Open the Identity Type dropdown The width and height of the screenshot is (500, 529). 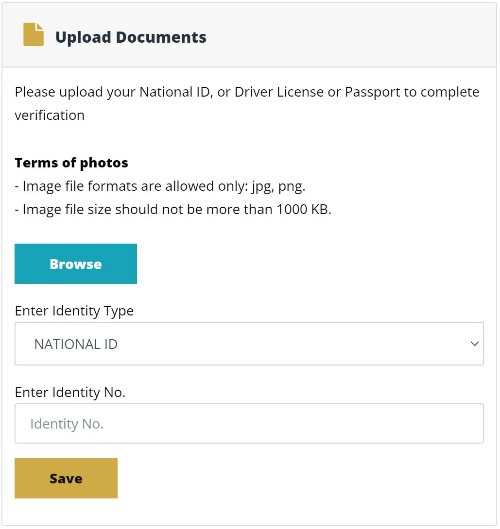(x=249, y=344)
